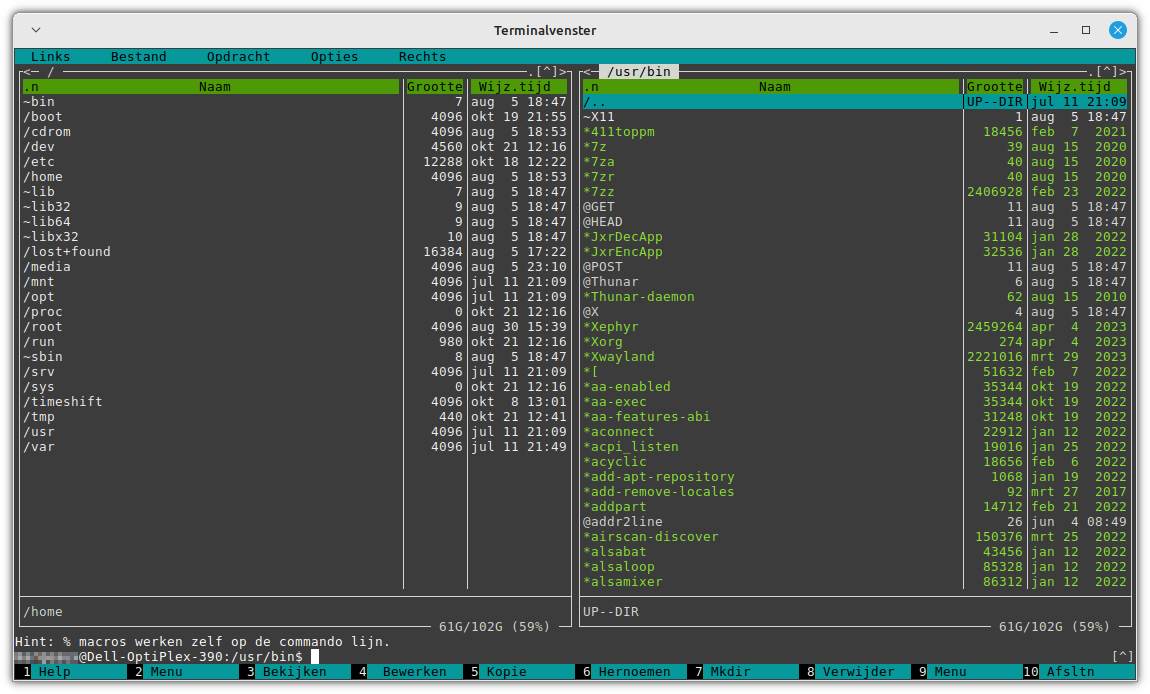1150x694 pixels.
Task: Sort right panel by Naam column
Action: click(774, 87)
